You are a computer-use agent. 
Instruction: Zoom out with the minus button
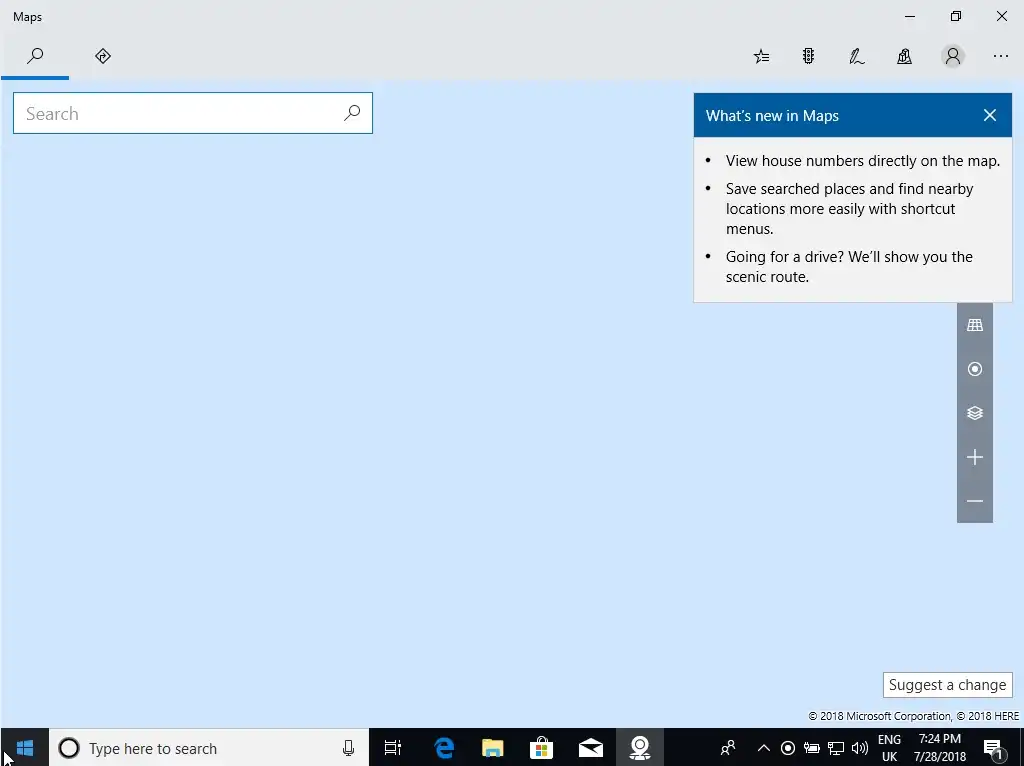[x=974, y=501]
